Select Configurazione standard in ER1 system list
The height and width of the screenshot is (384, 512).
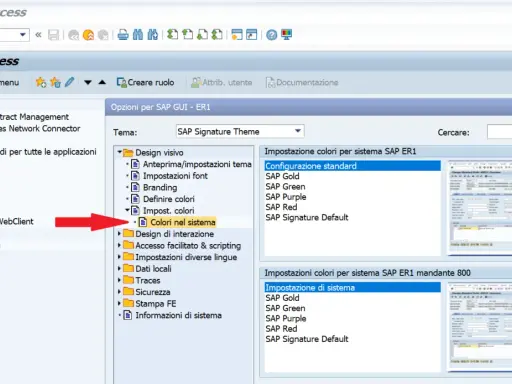(353, 166)
